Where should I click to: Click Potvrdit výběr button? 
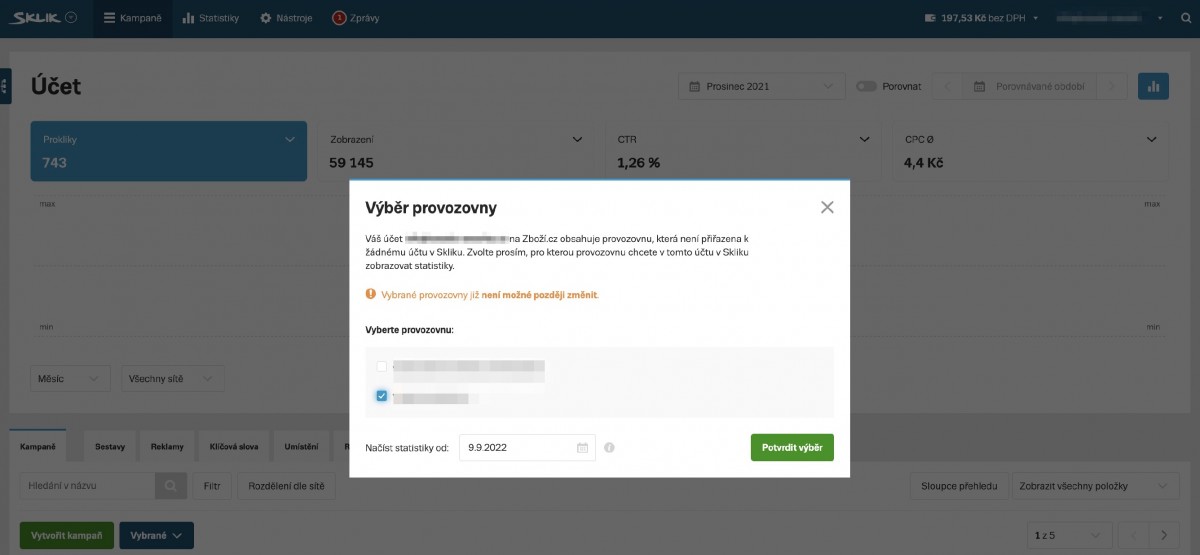[x=792, y=447]
